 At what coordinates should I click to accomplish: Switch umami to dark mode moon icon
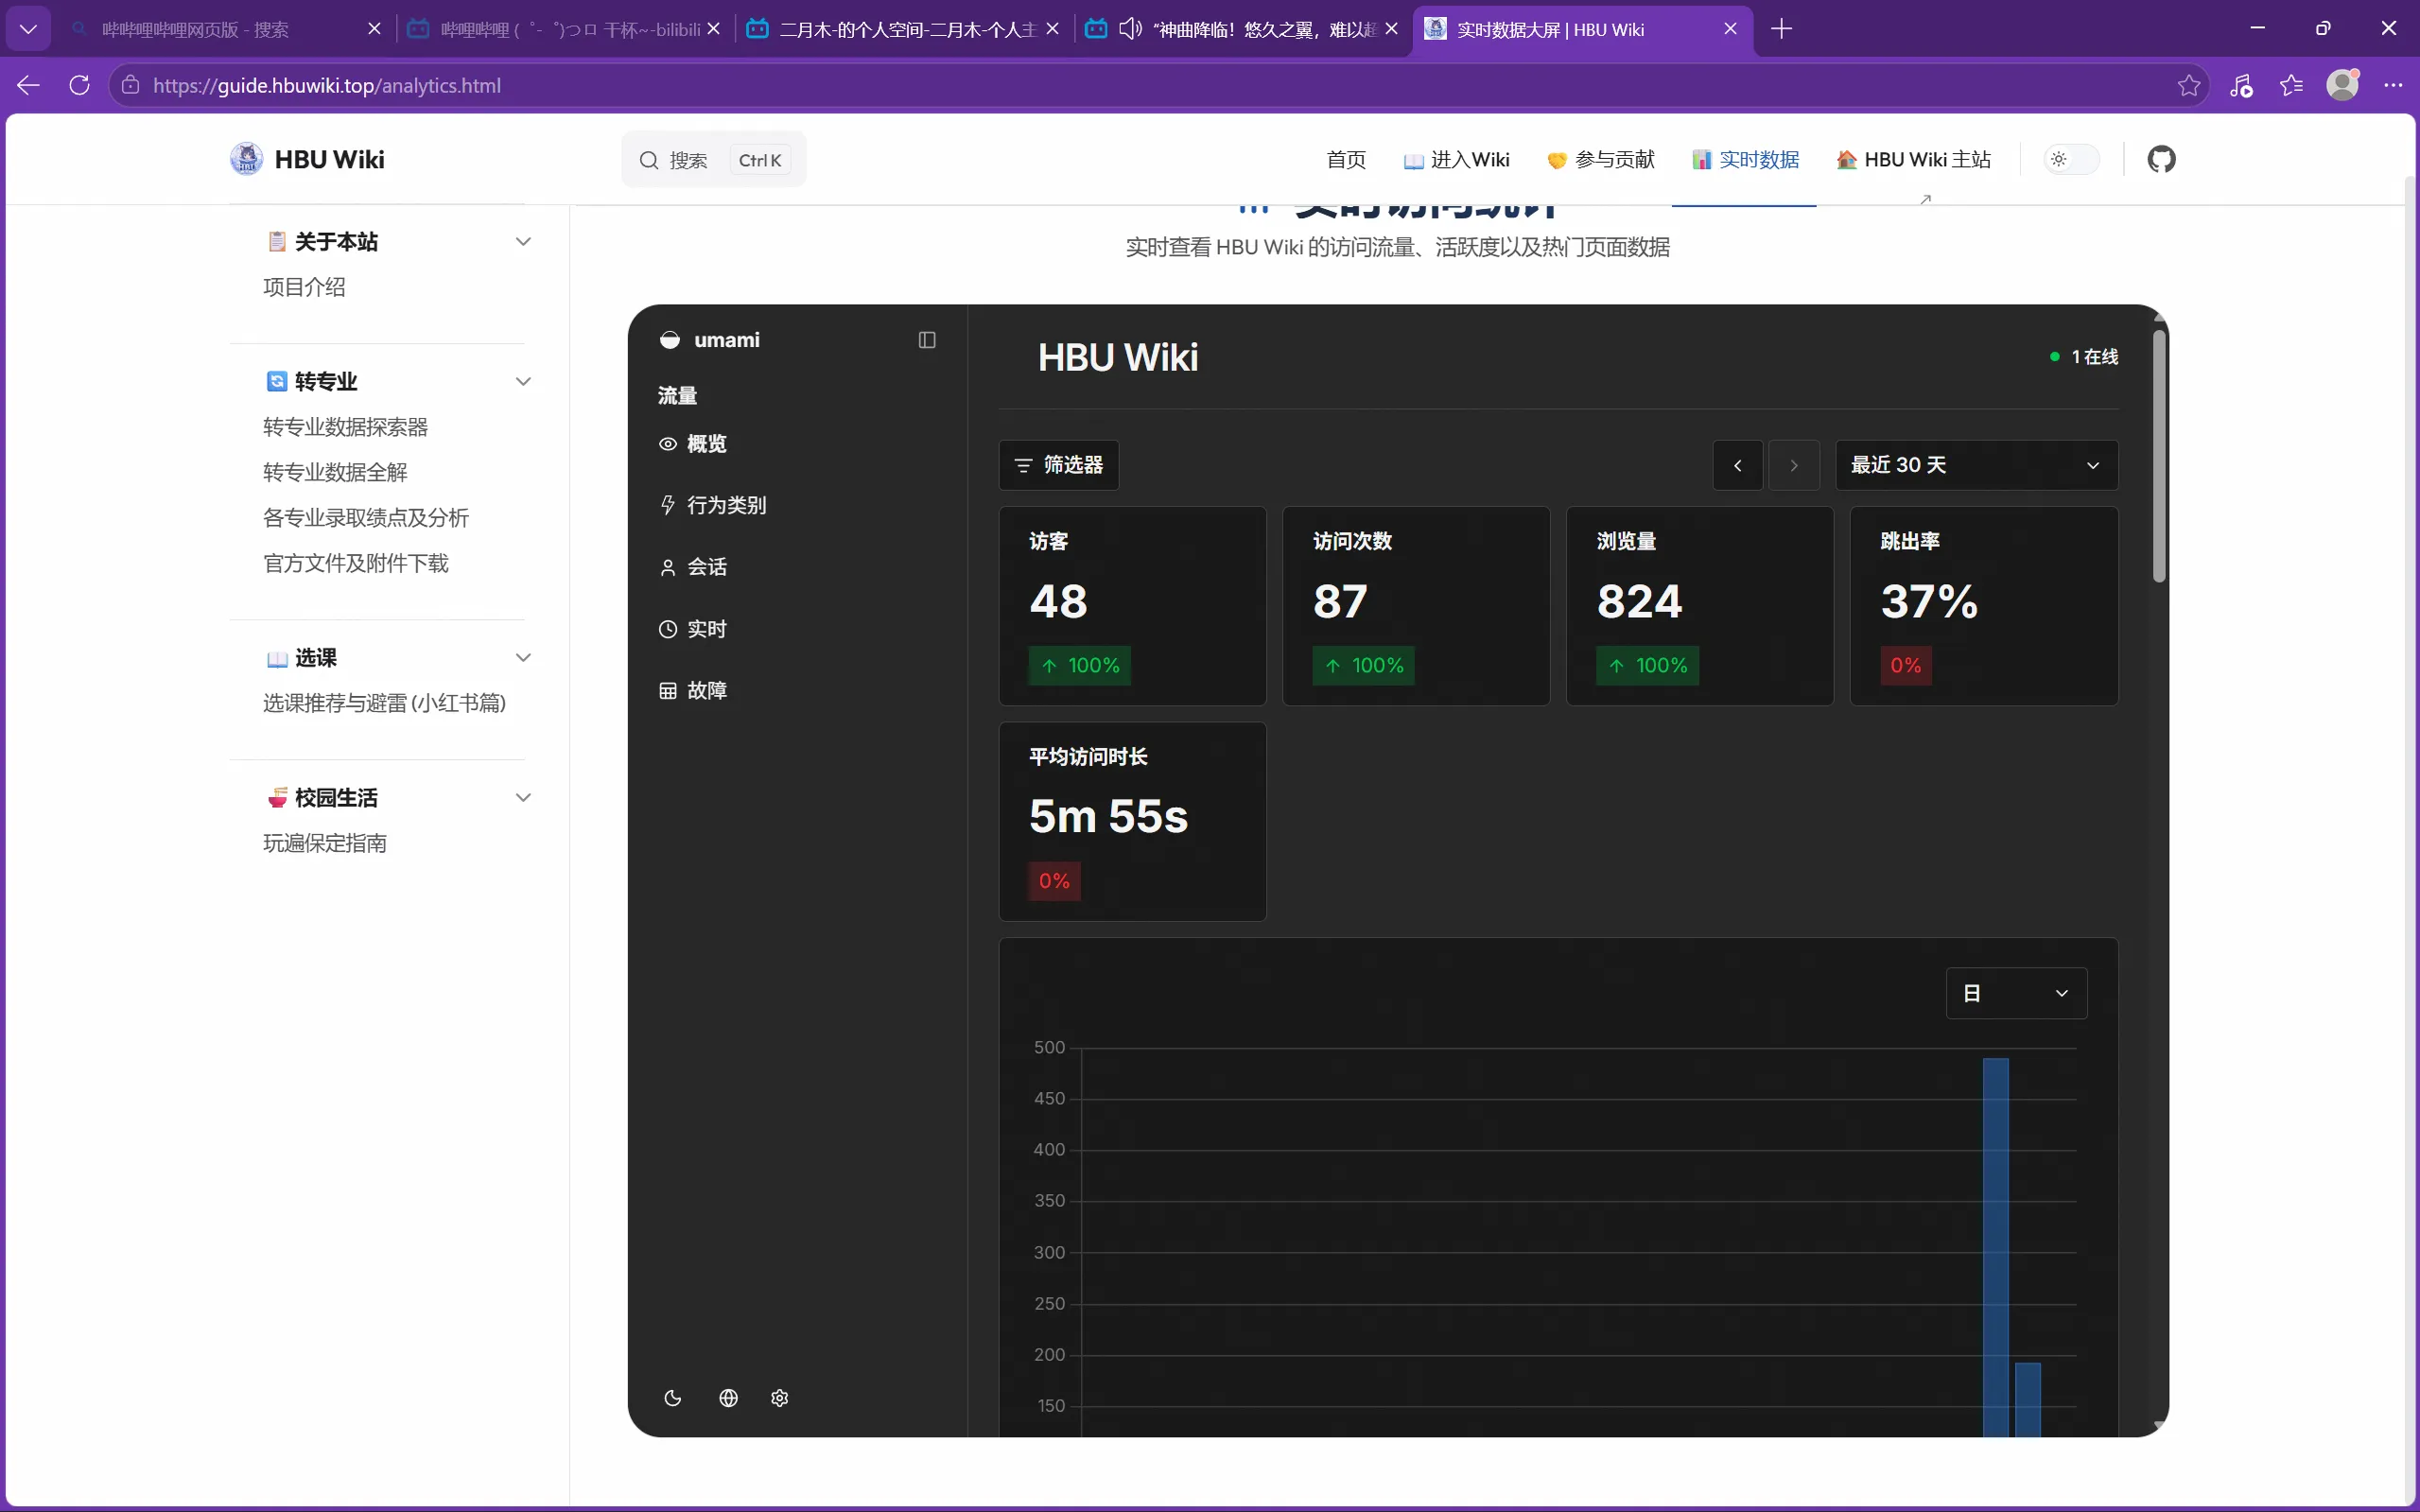click(x=673, y=1398)
